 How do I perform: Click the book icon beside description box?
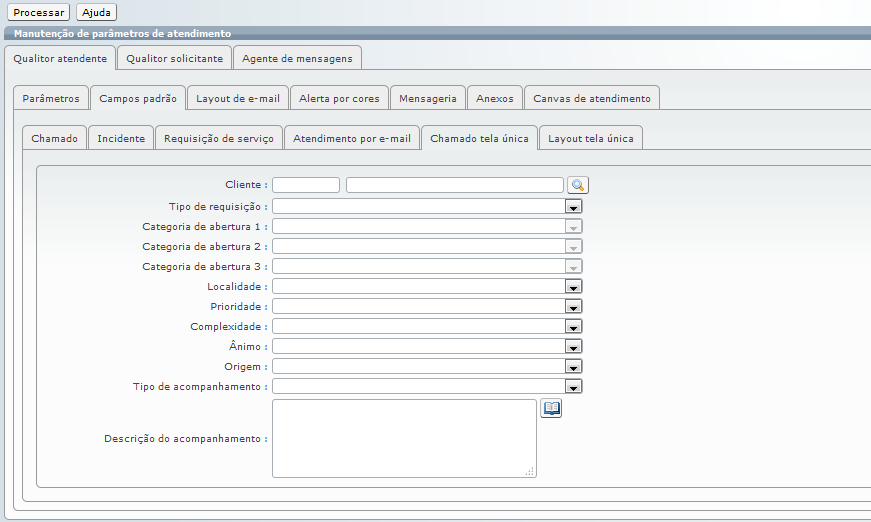[551, 408]
